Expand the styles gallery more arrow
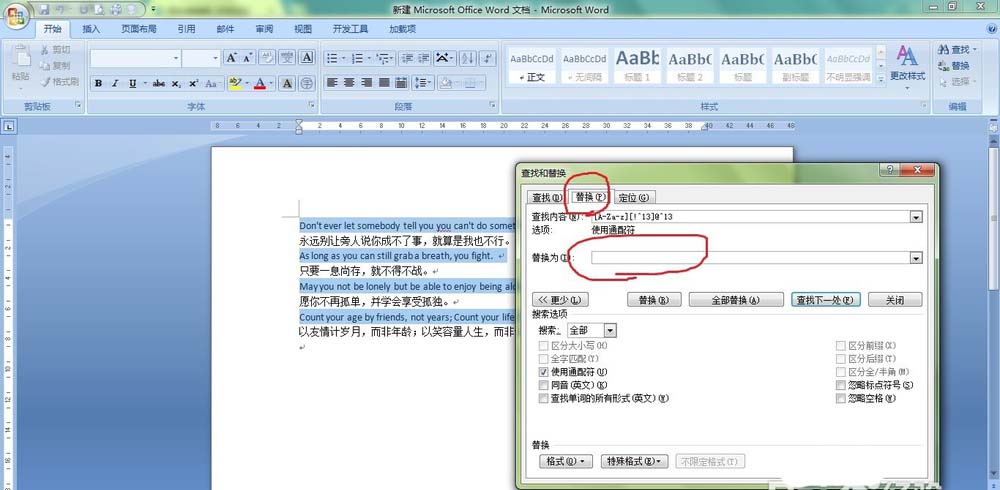 click(x=881, y=80)
